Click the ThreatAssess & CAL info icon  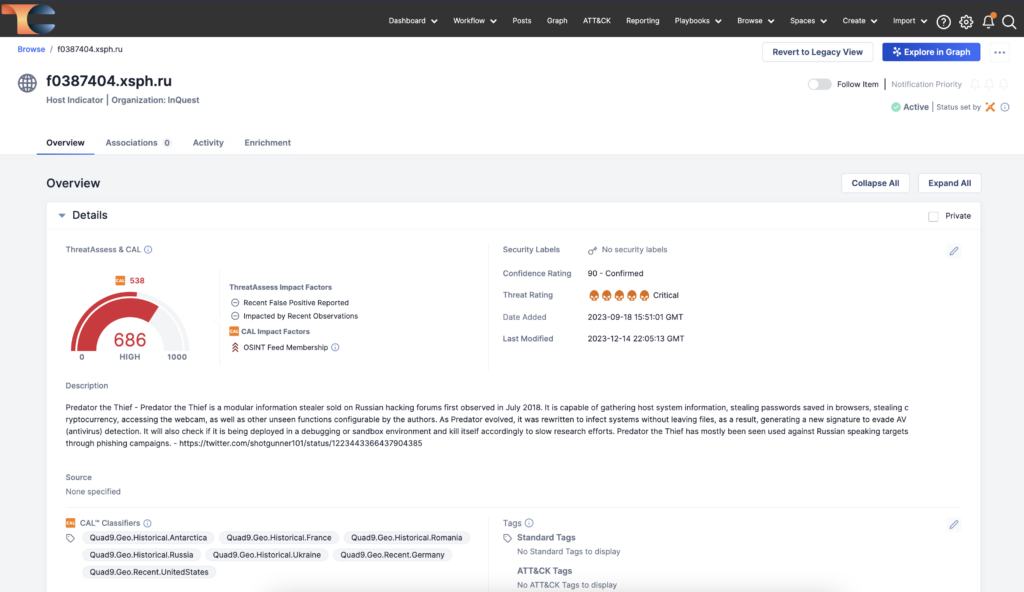click(148, 250)
